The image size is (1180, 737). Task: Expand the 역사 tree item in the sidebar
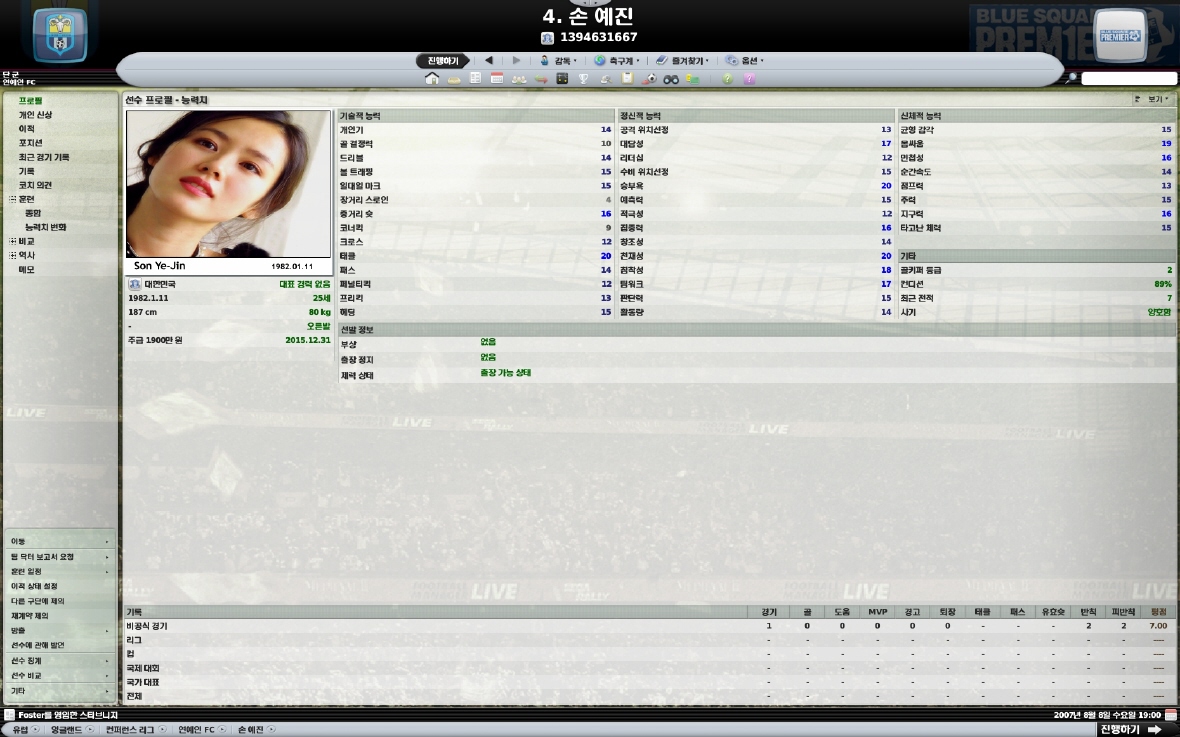13,255
